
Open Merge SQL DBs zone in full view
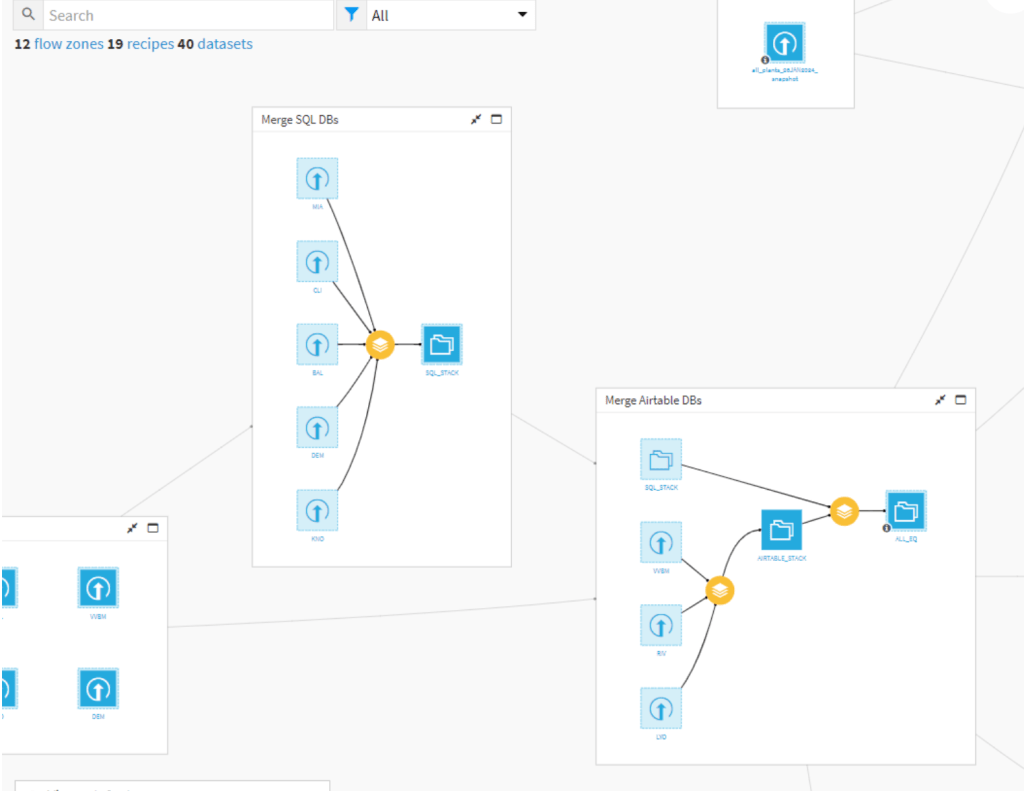(x=496, y=119)
